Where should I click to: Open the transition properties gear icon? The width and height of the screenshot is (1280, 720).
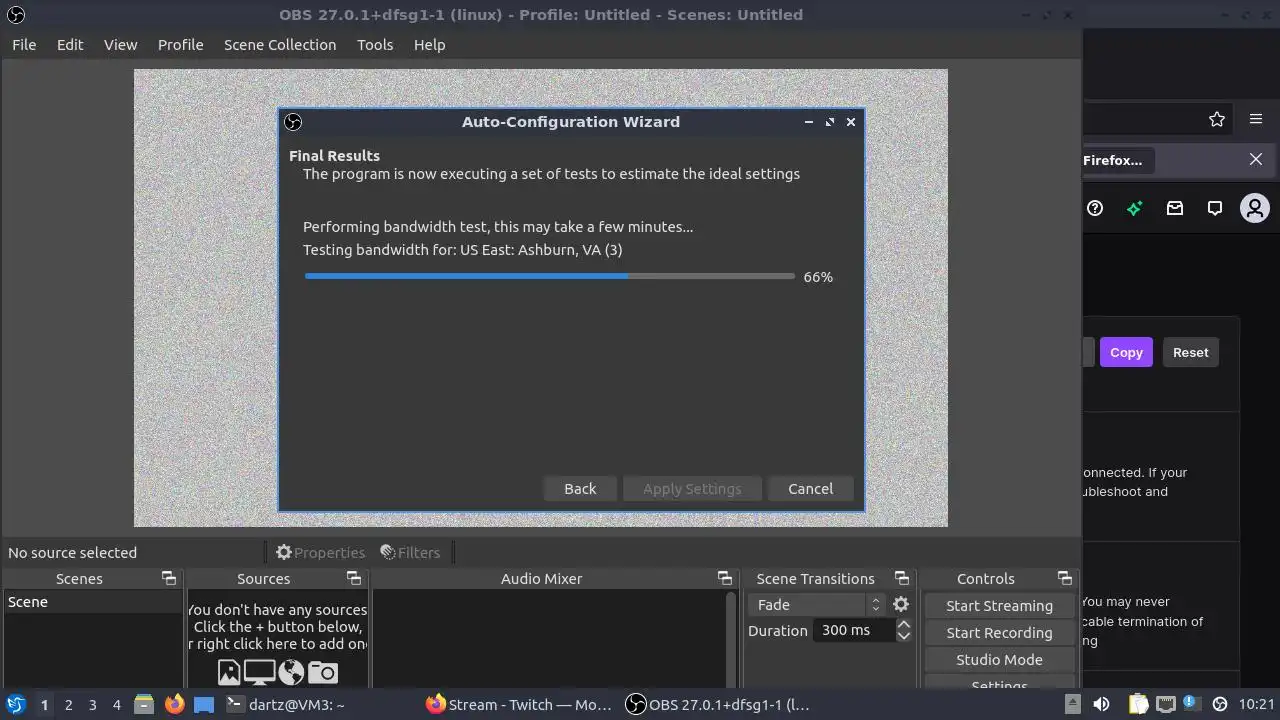pos(901,605)
